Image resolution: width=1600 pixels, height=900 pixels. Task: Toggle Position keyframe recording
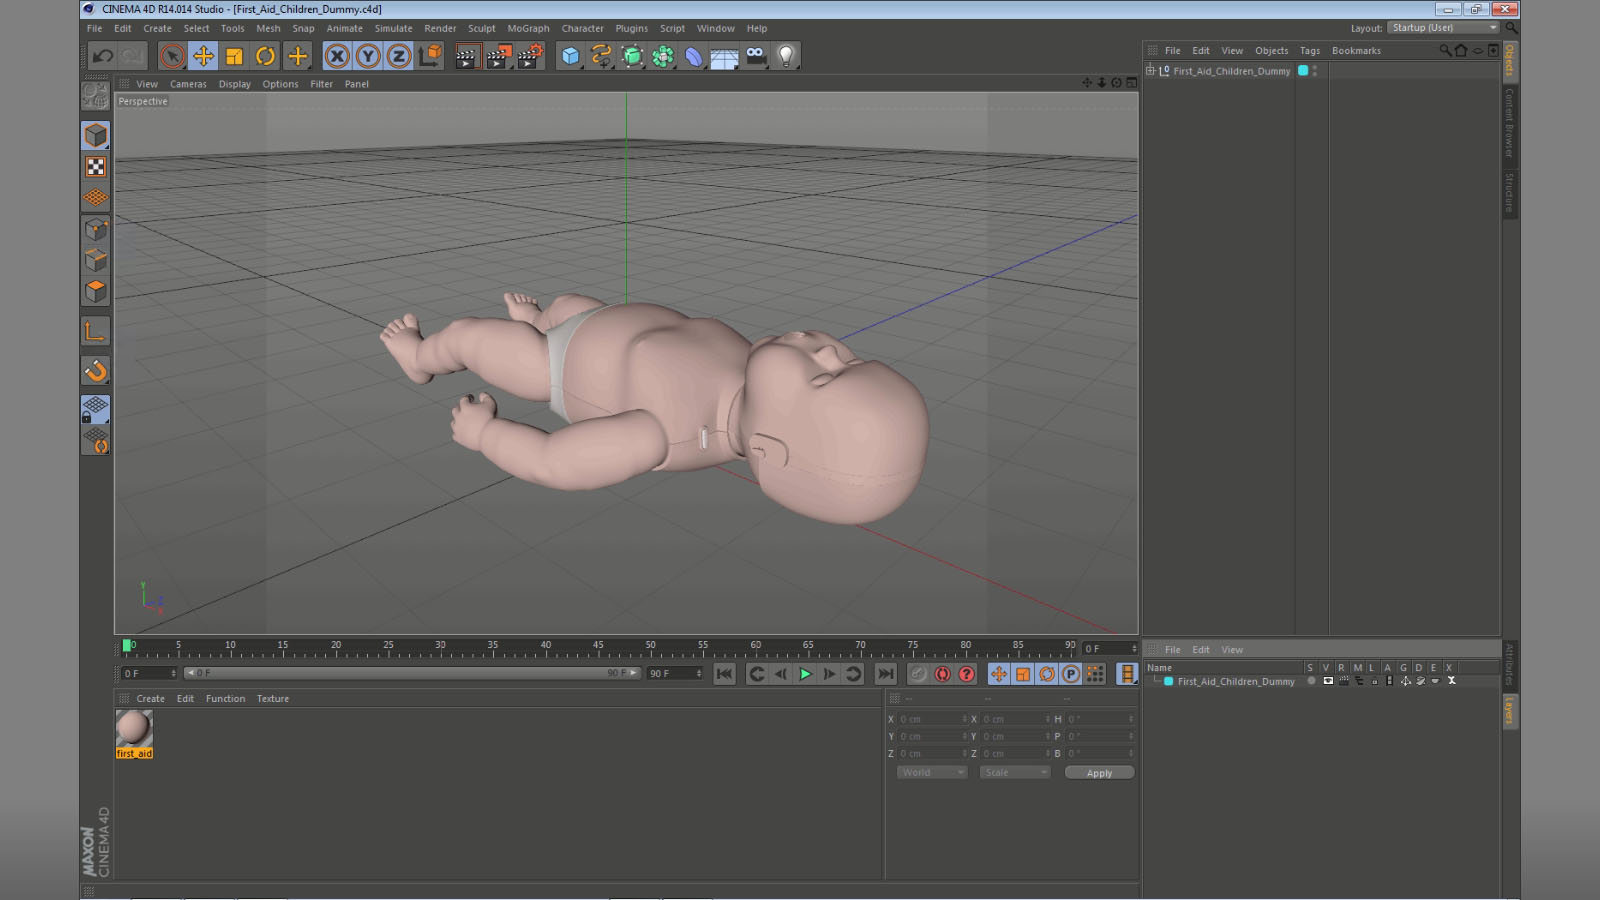(999, 674)
